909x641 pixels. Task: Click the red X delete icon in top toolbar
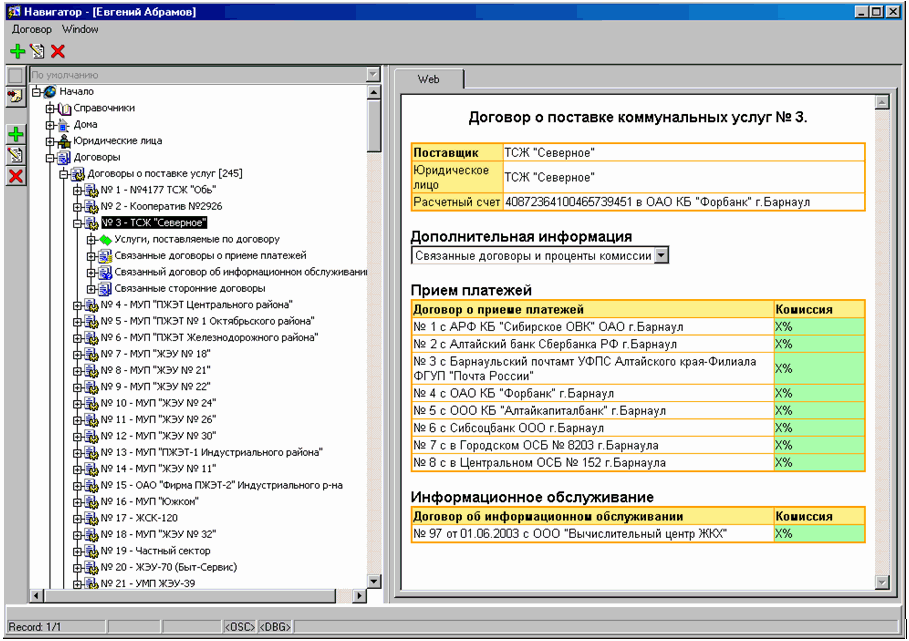point(57,50)
